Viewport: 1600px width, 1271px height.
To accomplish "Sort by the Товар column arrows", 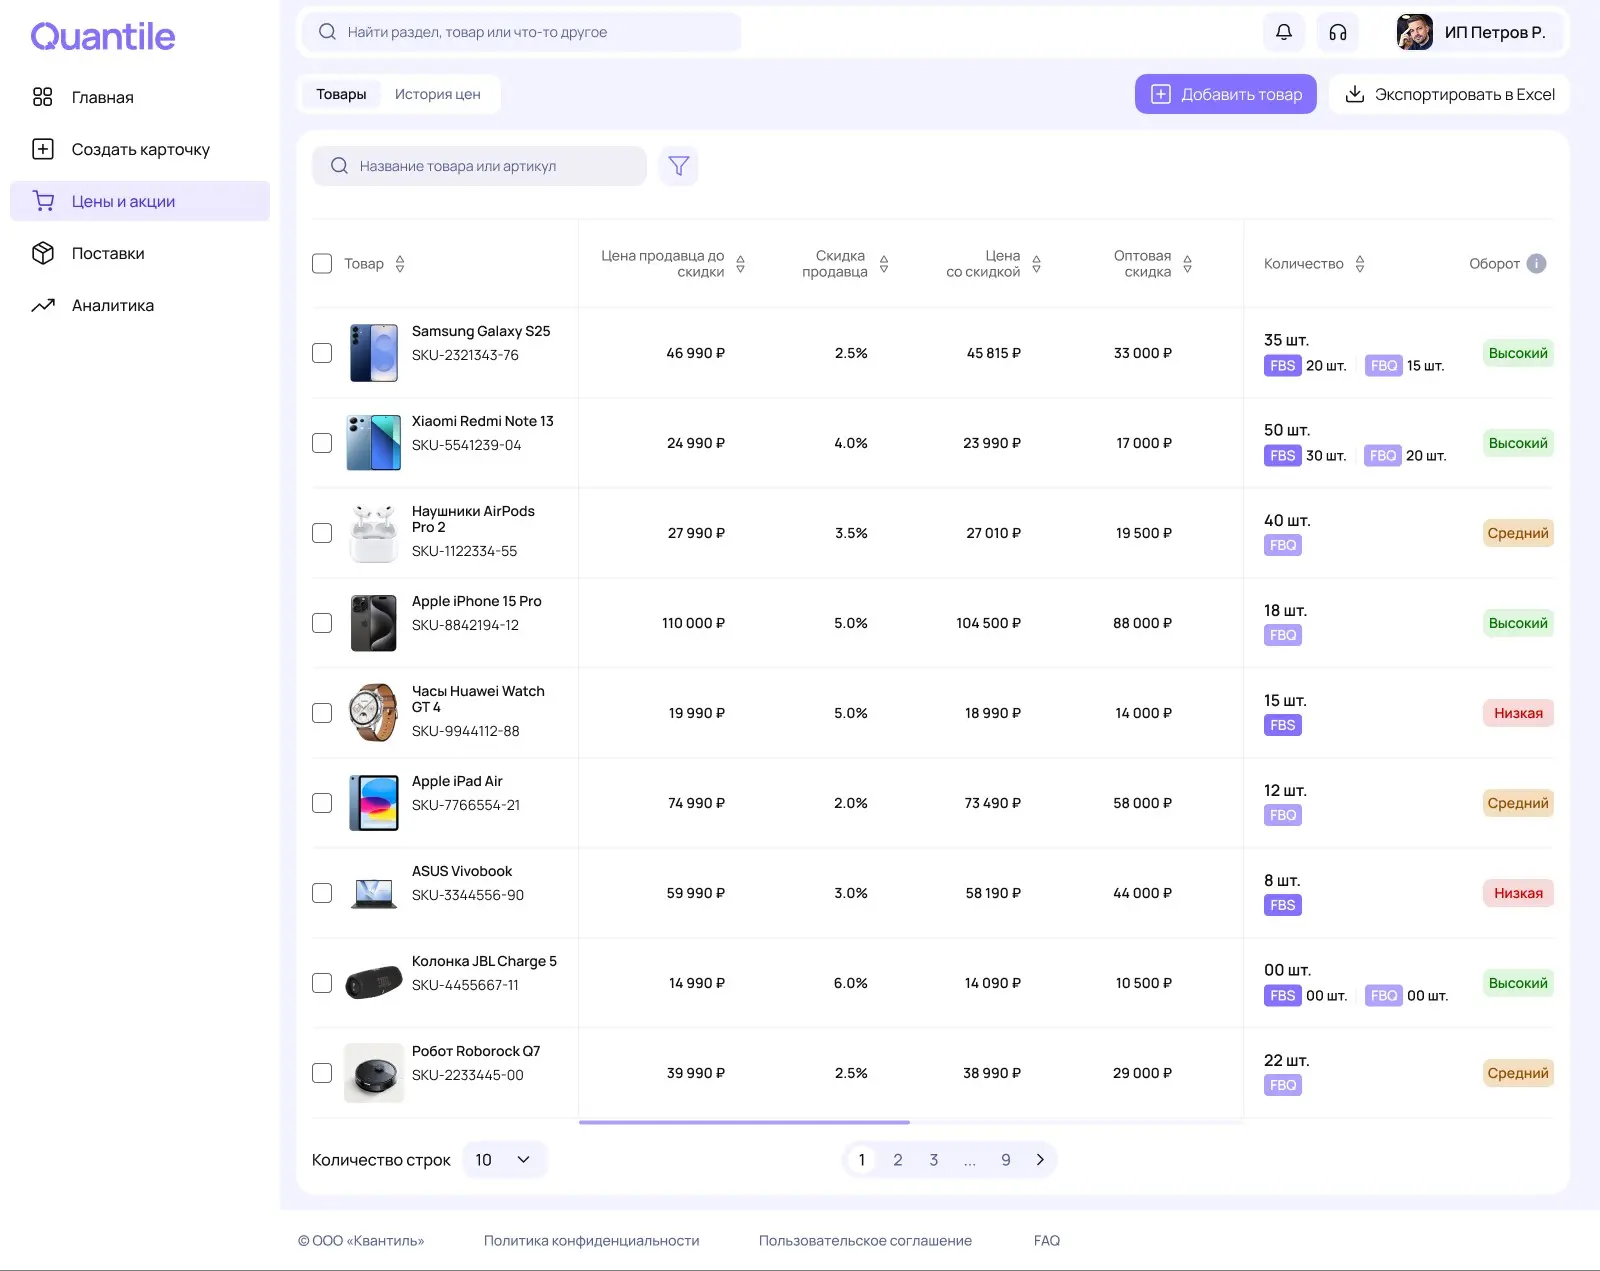I will click(x=400, y=264).
